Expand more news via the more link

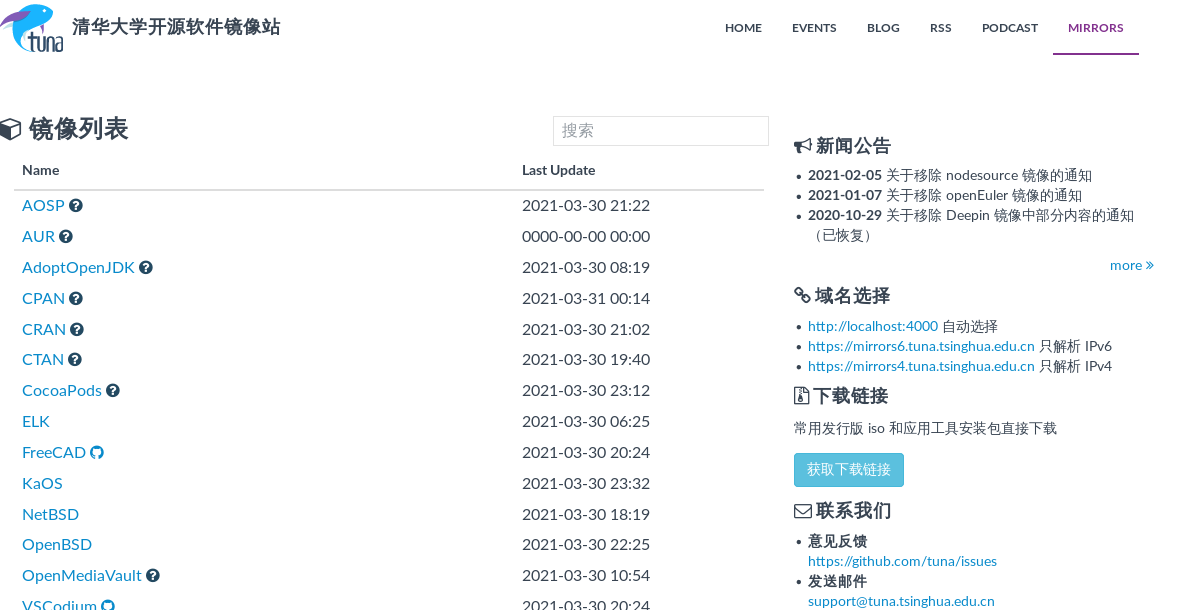pyautogui.click(x=1131, y=265)
